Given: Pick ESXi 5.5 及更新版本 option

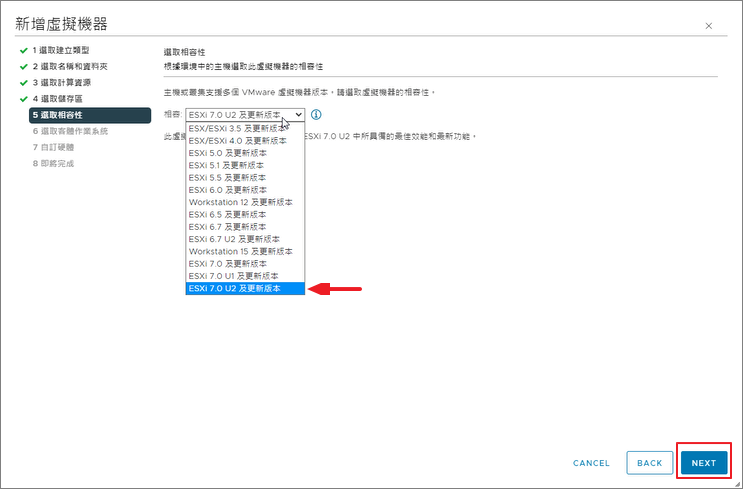Looking at the screenshot, I should (x=245, y=178).
